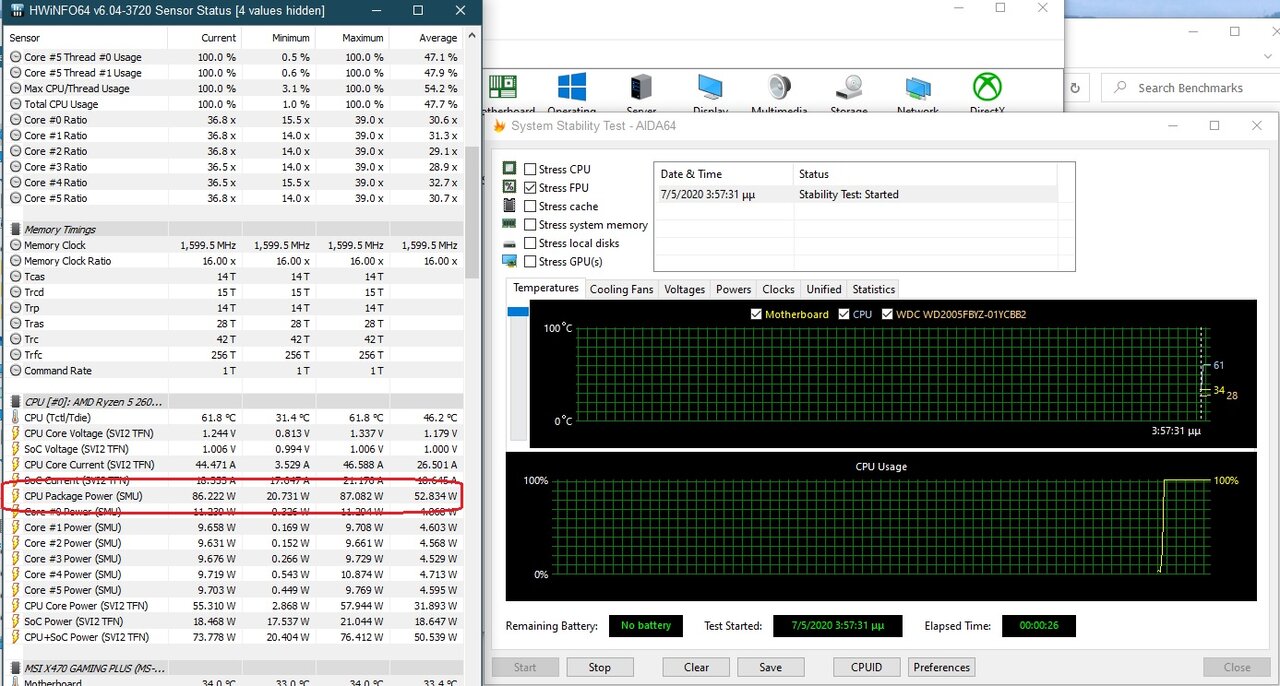Click the clock icon on the Core #0 Ratio row
1280x686 pixels.
point(15,120)
